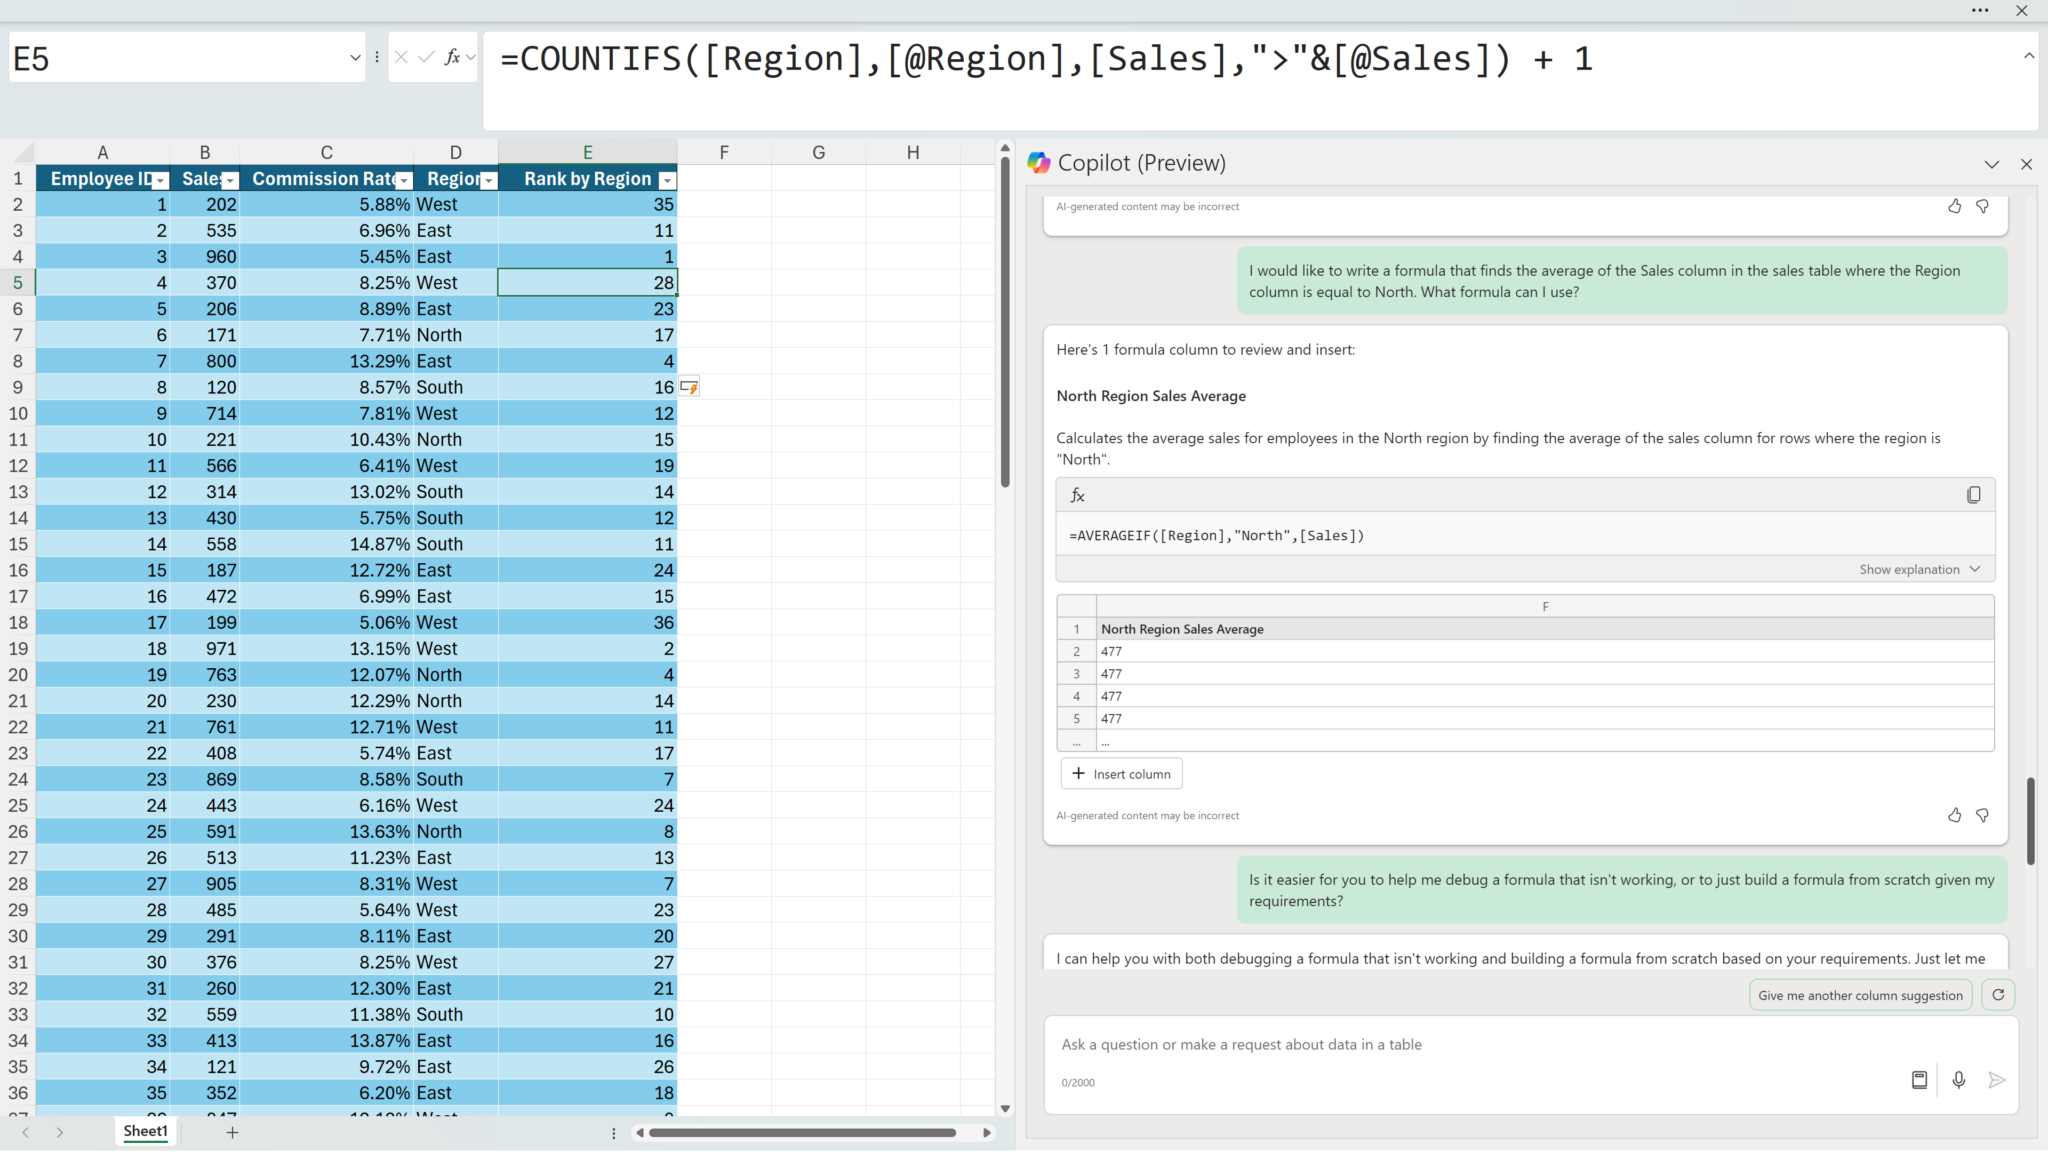Copy the AVERAGEIF formula with the copy icon
This screenshot has width=2048, height=1152.
coord(1973,495)
